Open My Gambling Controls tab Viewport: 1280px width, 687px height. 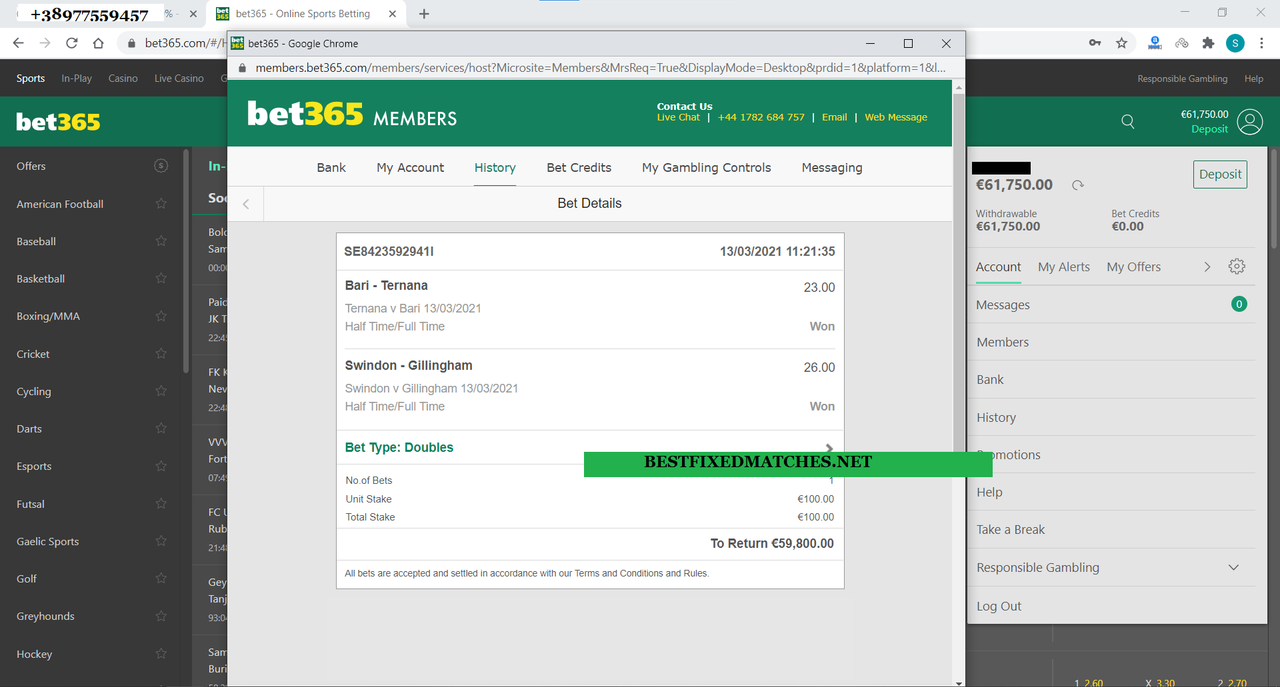(706, 168)
